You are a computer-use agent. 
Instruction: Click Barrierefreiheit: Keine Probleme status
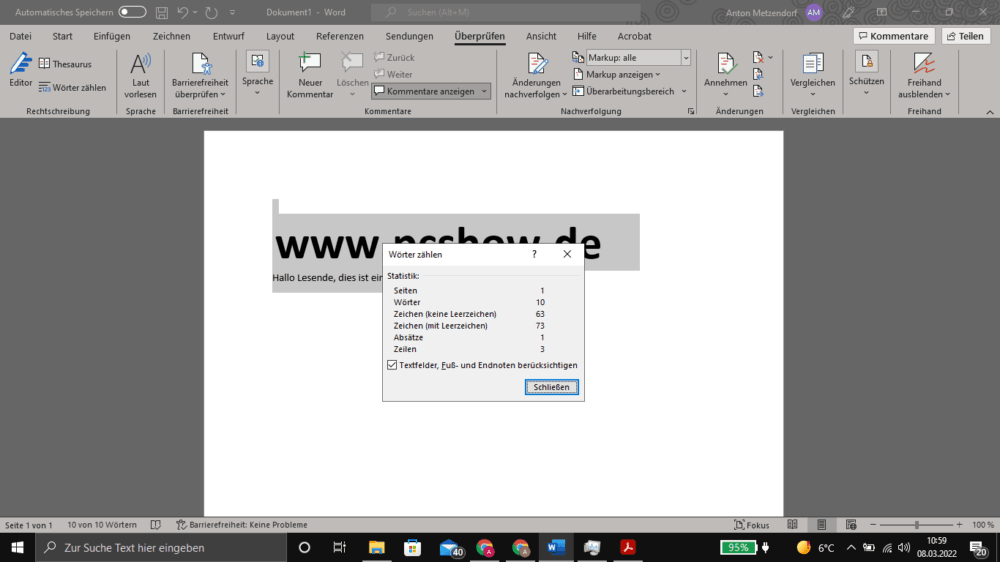tap(242, 525)
